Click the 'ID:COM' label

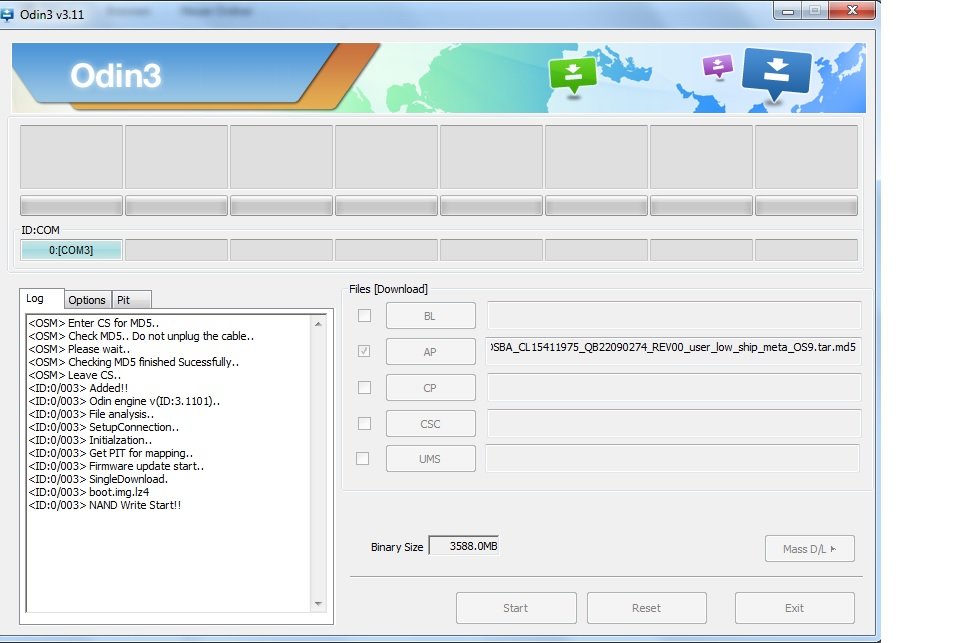pyautogui.click(x=40, y=230)
